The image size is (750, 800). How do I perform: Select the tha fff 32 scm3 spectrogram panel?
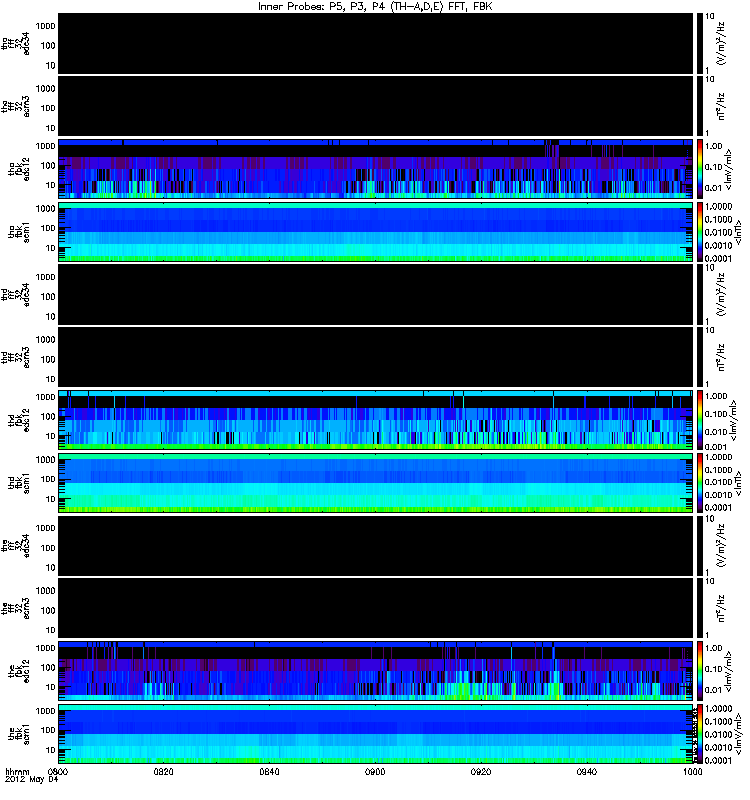tap(376, 106)
